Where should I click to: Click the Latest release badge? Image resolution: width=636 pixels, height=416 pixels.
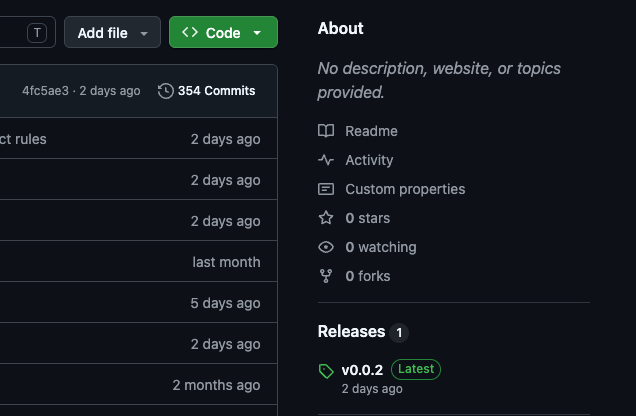(x=416, y=369)
